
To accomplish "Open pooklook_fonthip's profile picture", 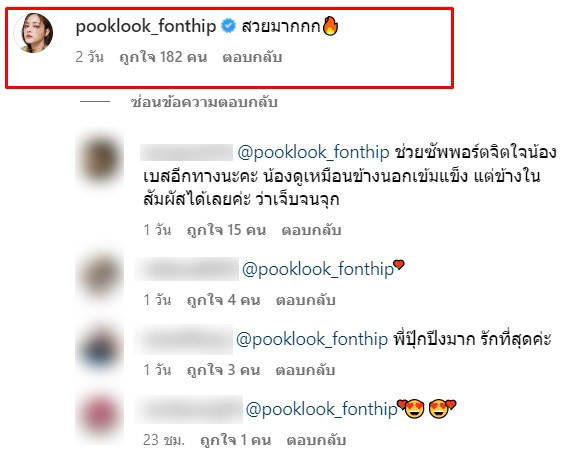I will (x=33, y=33).
